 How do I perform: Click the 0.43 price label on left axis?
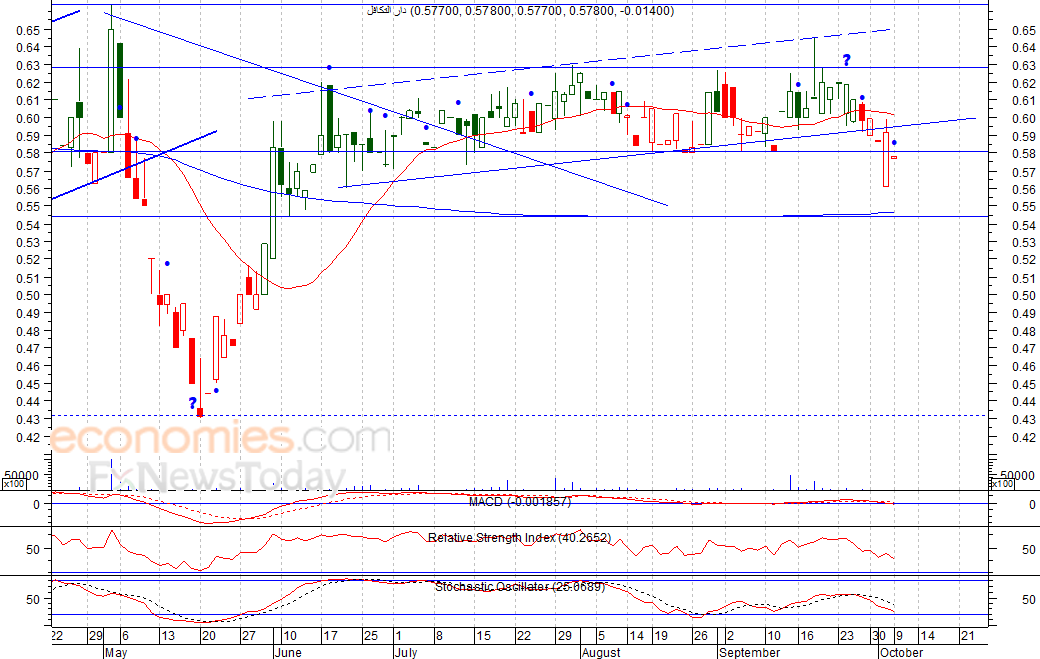pos(28,420)
